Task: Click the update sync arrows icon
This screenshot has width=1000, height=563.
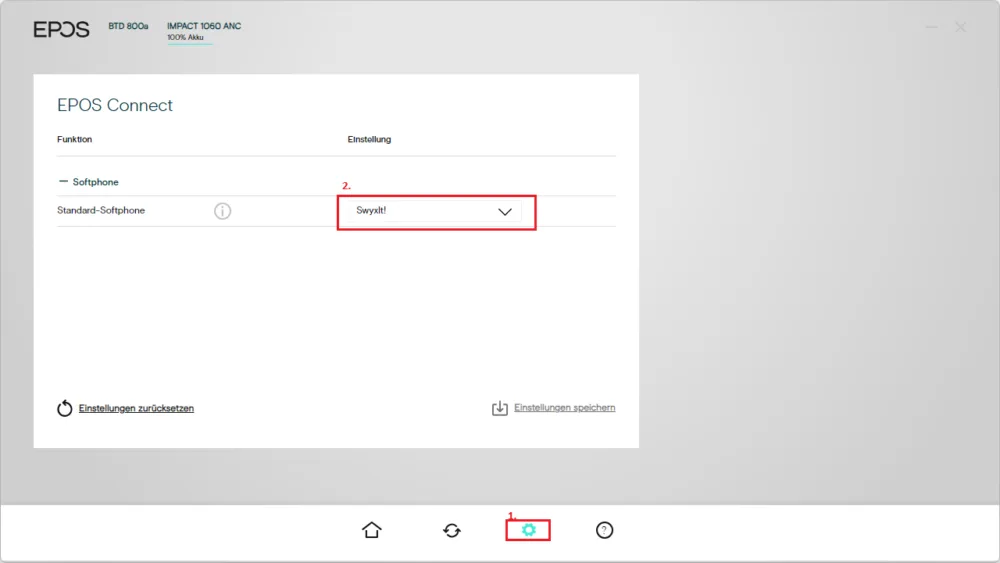Action: [x=452, y=530]
